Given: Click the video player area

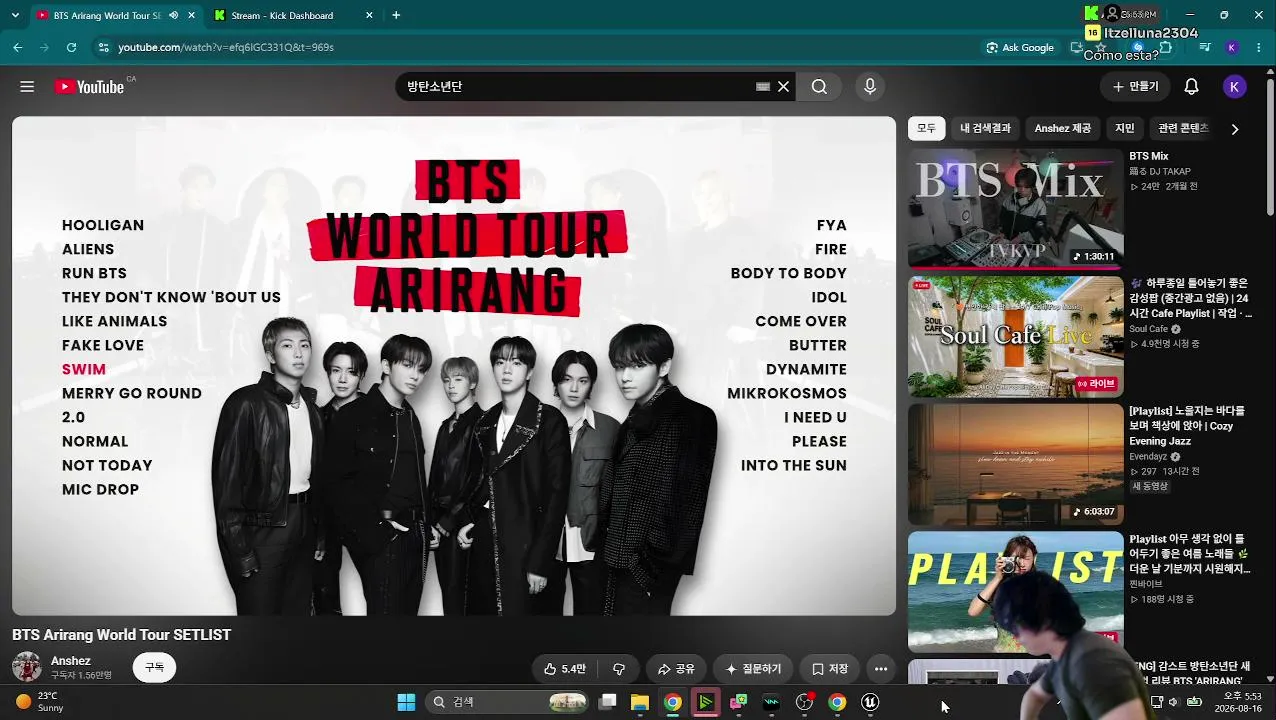Looking at the screenshot, I should click(454, 366).
